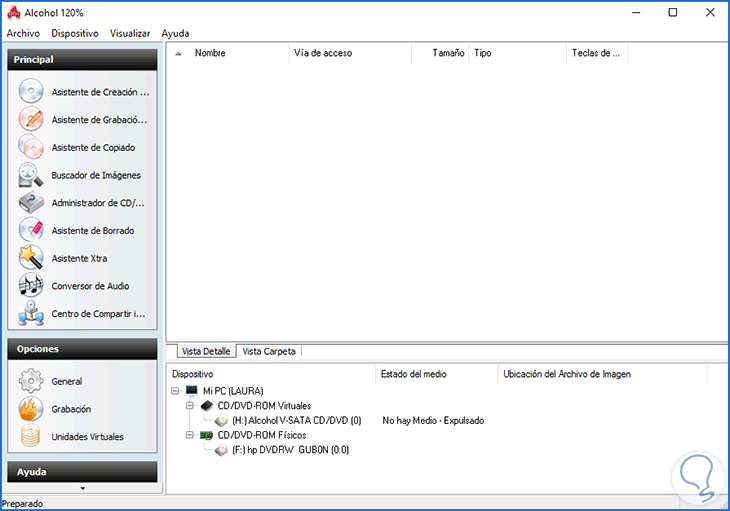Collapse the Mi PC (LAURA) tree node
This screenshot has width=730, height=511.
coord(175,390)
